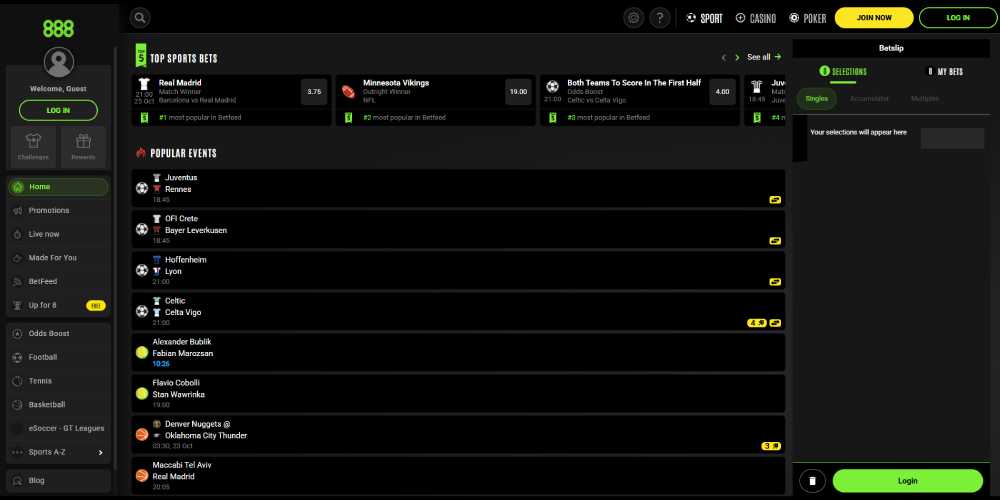Click See all top sports bets
1000x500 pixels.
coord(763,57)
